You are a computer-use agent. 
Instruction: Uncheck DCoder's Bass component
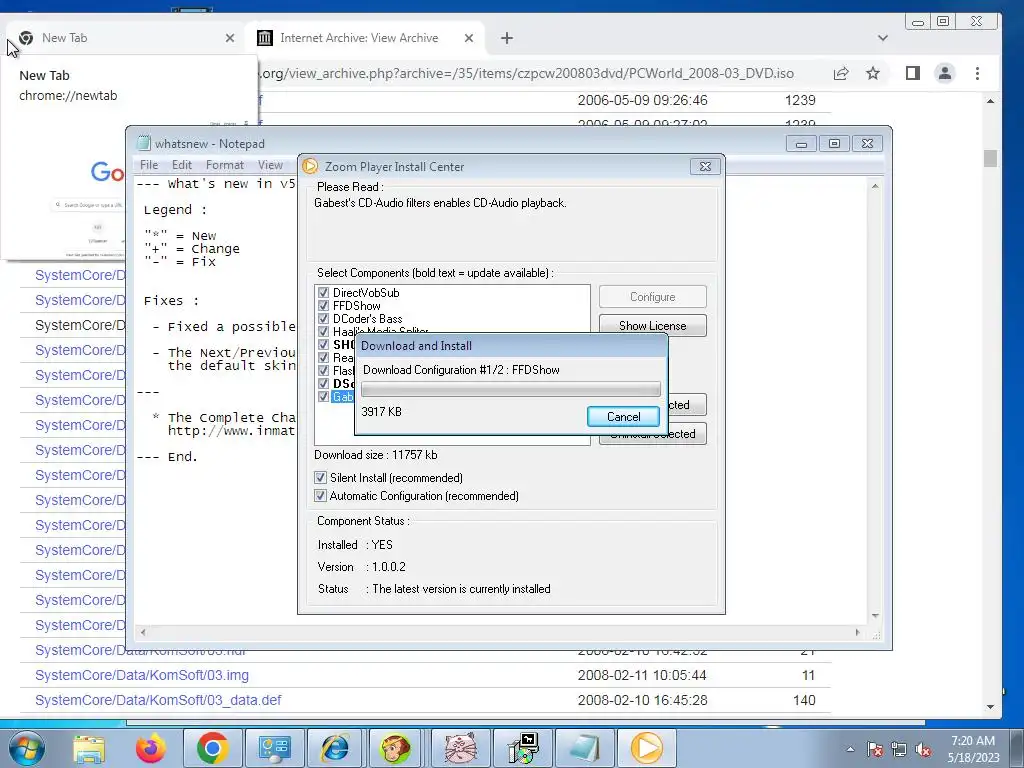click(x=323, y=319)
